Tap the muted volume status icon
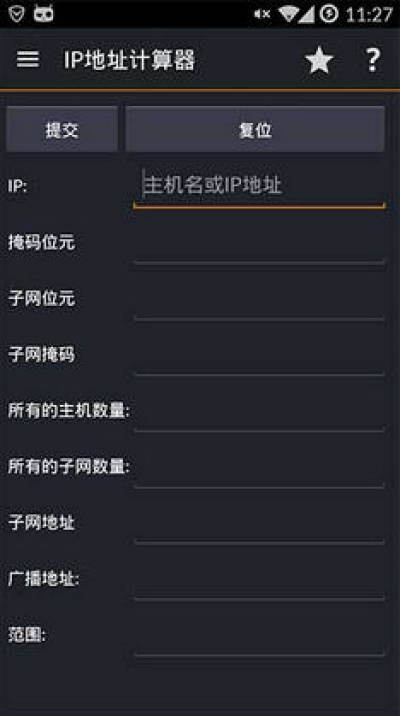 tap(262, 14)
